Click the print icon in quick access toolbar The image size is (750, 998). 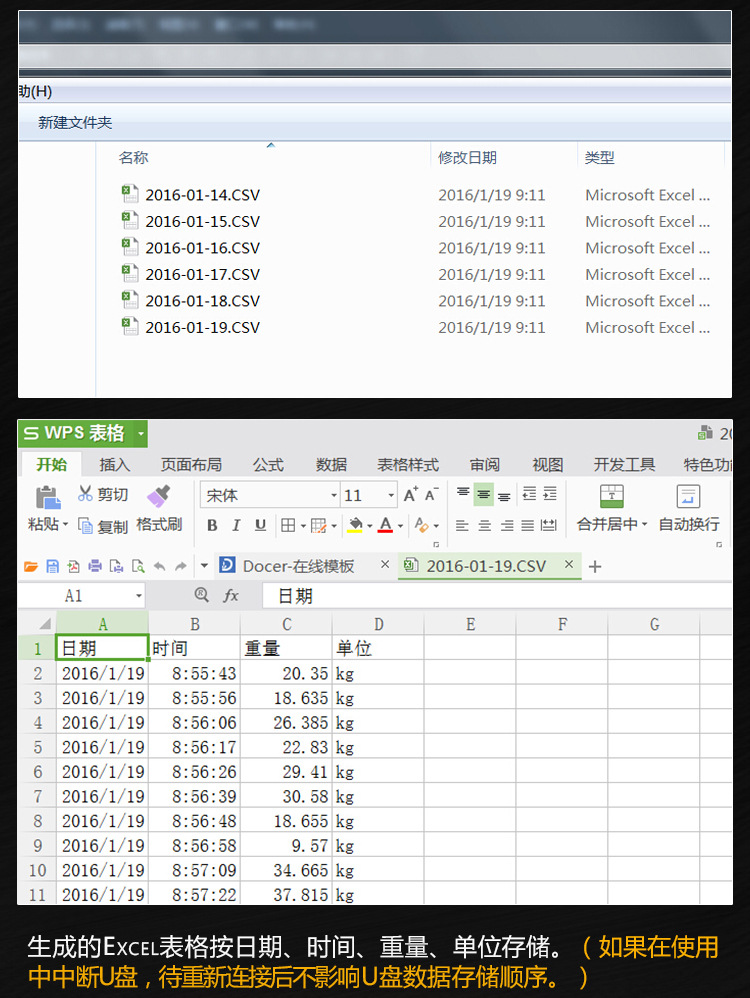(x=95, y=566)
